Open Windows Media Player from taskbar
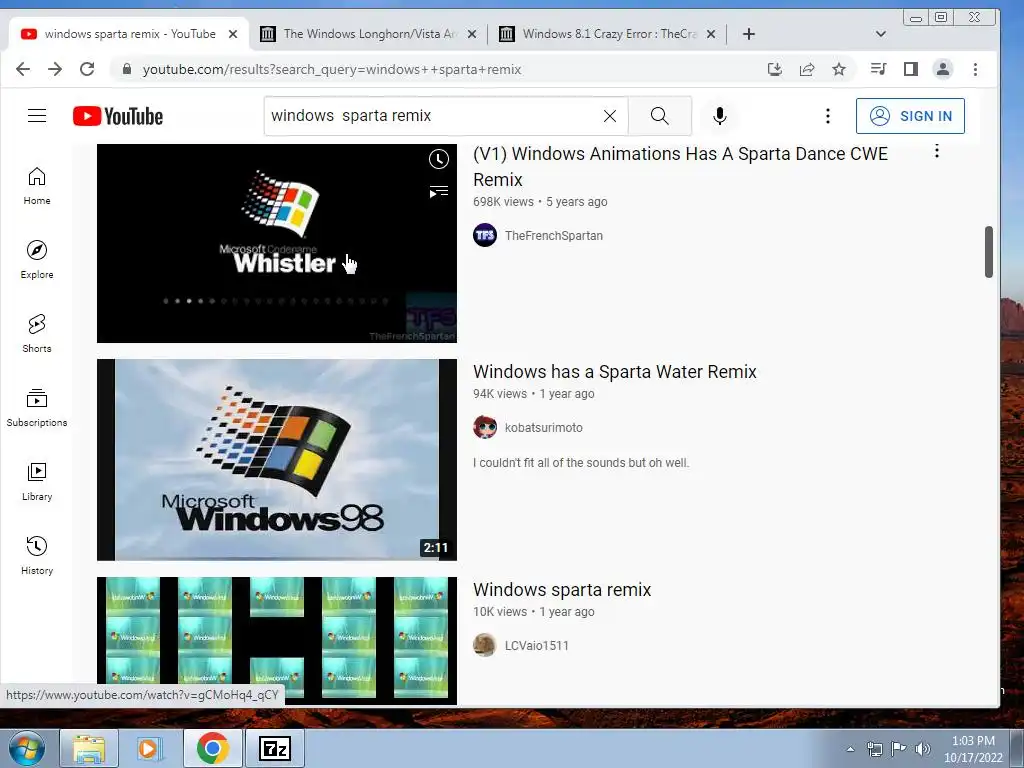This screenshot has height=768, width=1024. (x=150, y=748)
